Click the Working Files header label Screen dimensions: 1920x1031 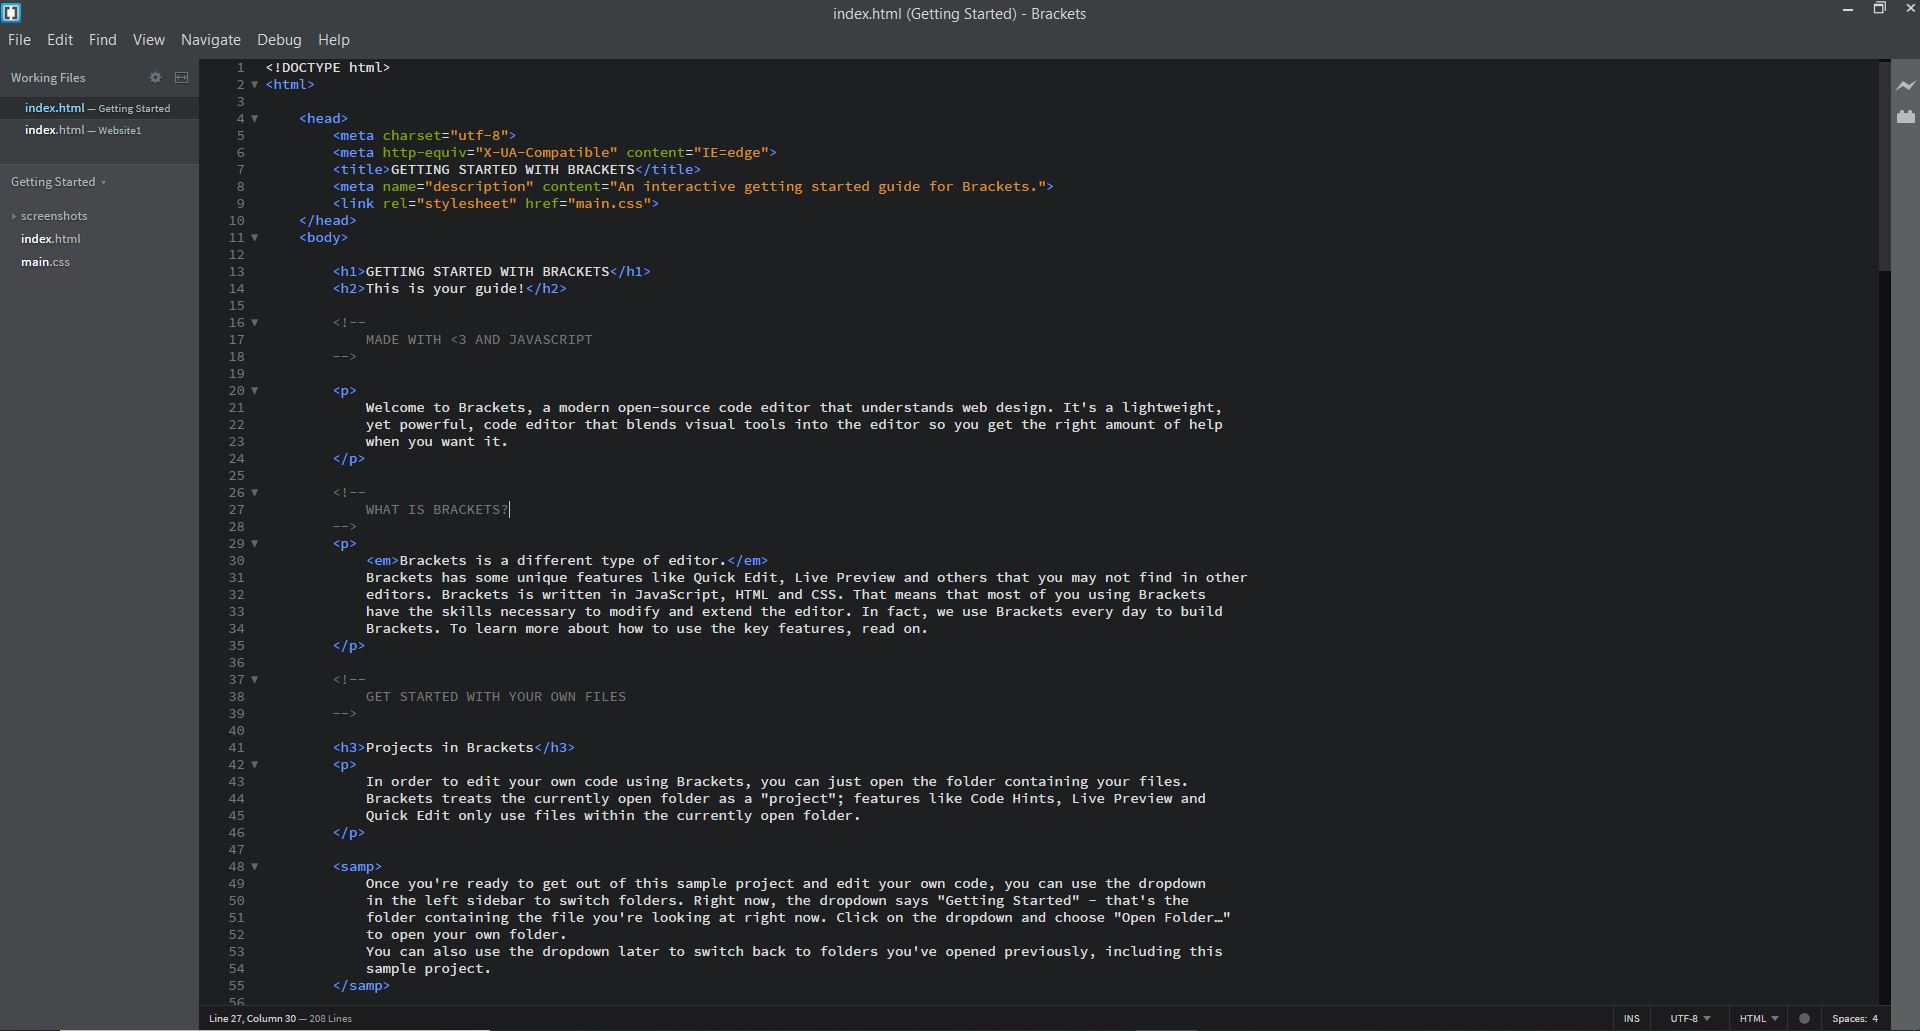coord(48,78)
